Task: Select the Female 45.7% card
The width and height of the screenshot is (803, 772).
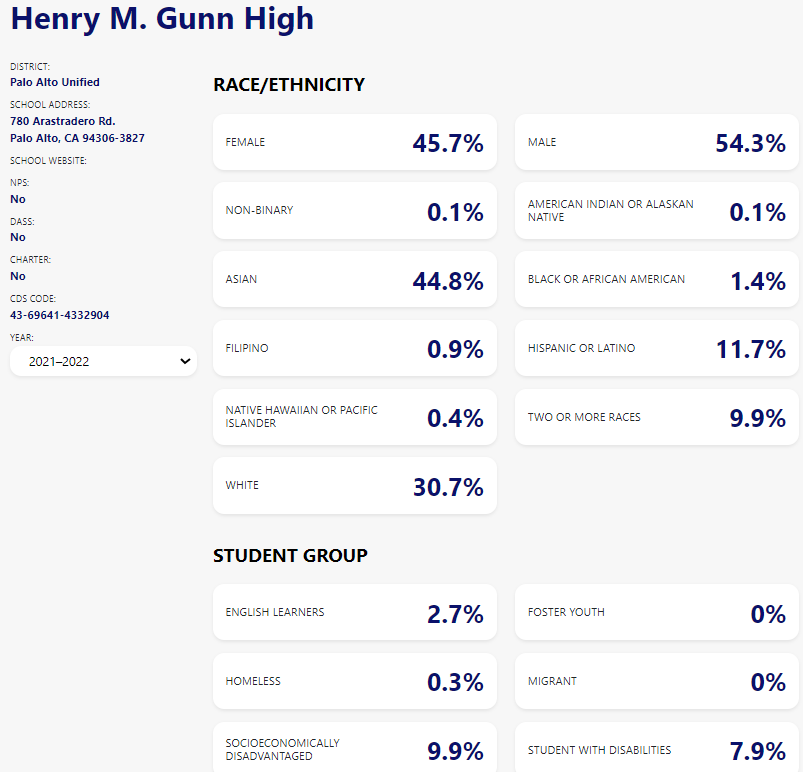Action: pos(354,143)
